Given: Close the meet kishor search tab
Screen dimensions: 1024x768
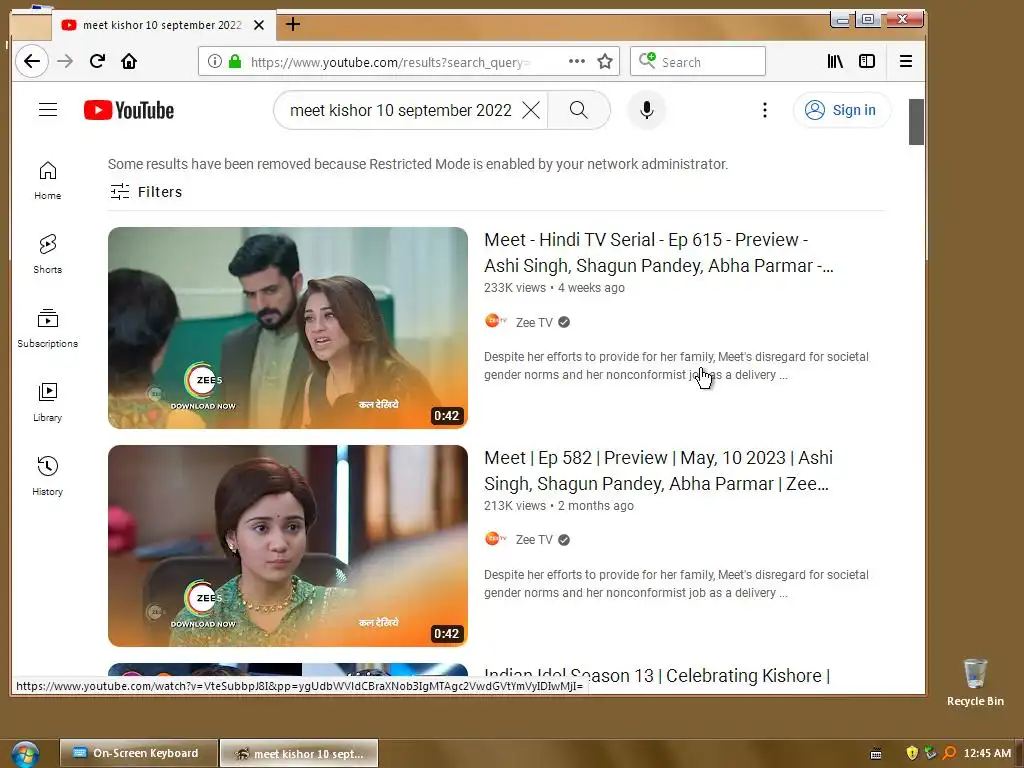Looking at the screenshot, I should [259, 25].
